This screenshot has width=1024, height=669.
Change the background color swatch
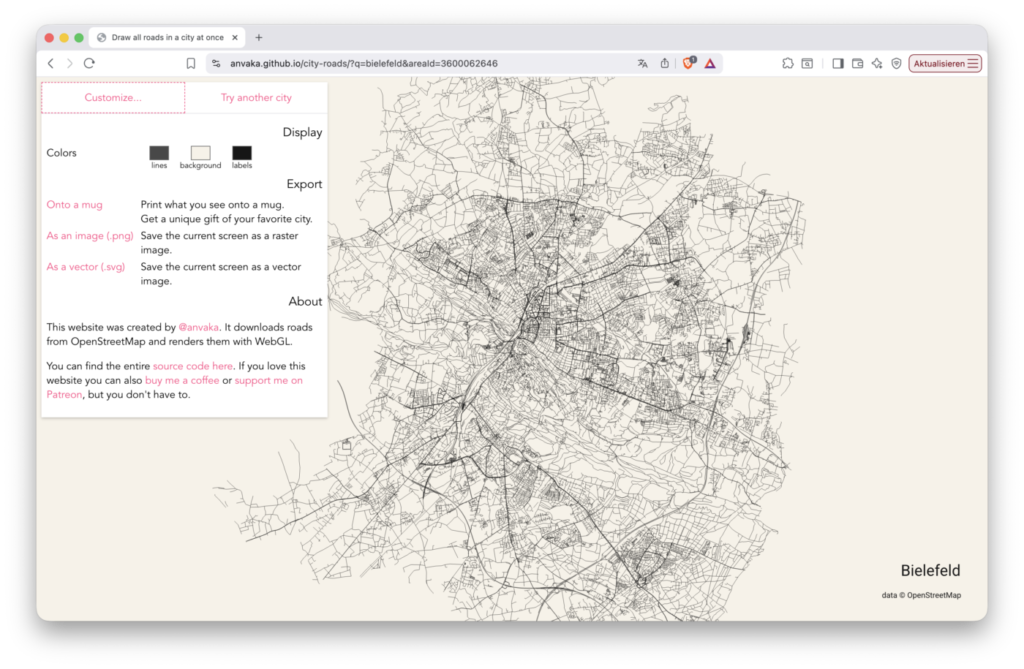(x=200, y=153)
